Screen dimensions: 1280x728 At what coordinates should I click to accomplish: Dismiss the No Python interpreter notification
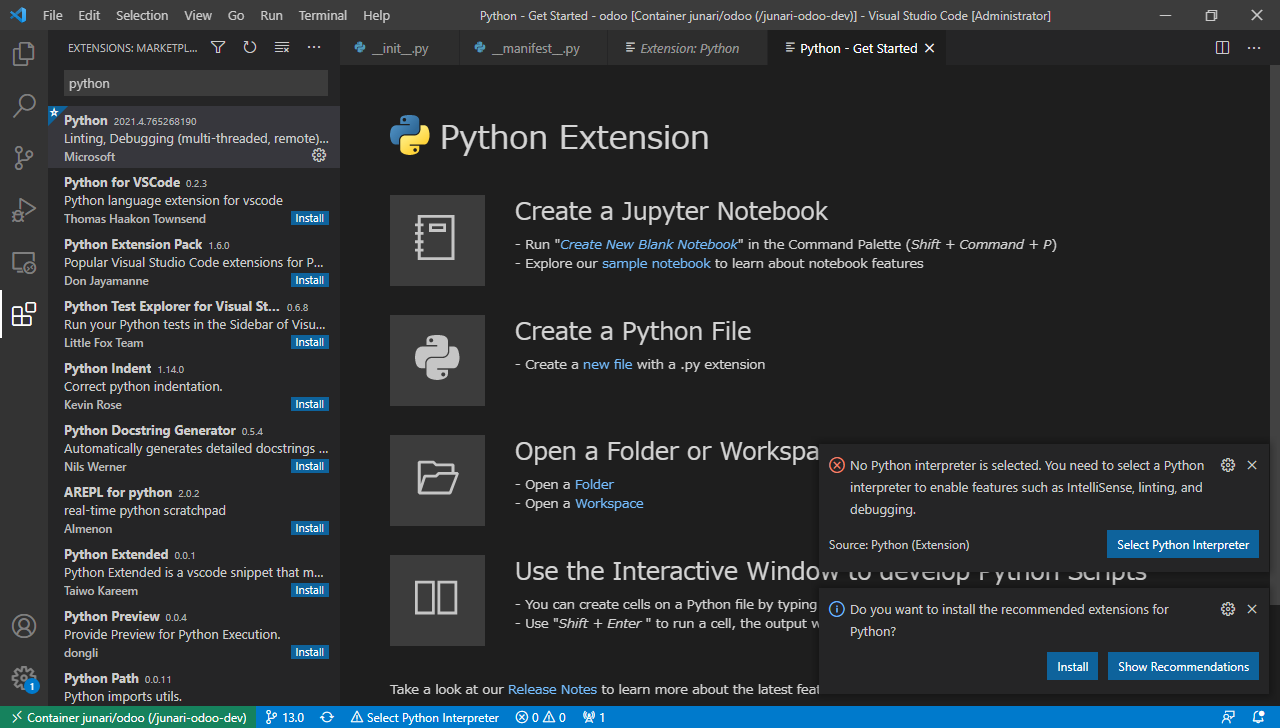[x=1252, y=465]
